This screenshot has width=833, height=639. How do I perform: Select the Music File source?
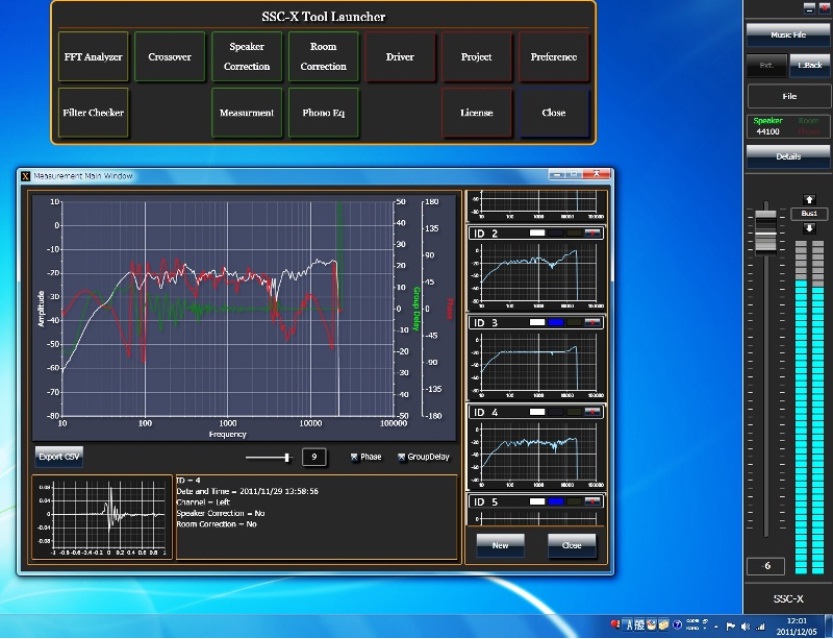pos(788,34)
